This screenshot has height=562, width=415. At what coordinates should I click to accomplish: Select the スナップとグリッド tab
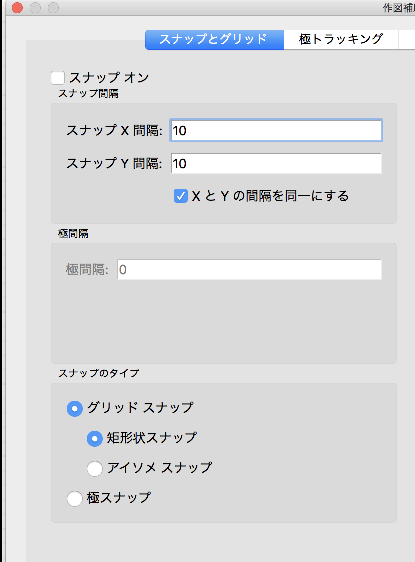pyautogui.click(x=214, y=39)
